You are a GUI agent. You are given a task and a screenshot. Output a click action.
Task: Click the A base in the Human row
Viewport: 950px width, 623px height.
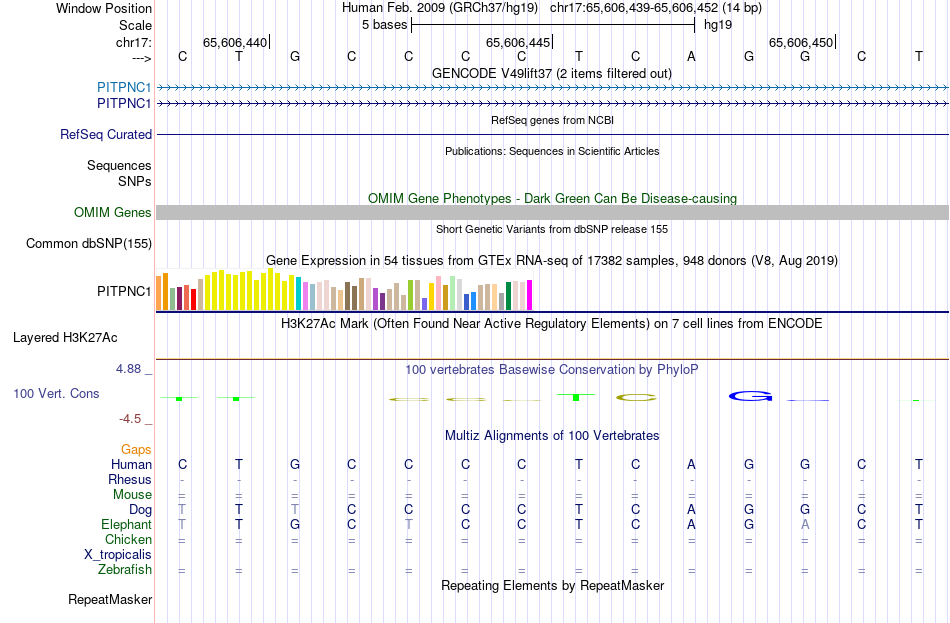click(x=691, y=465)
